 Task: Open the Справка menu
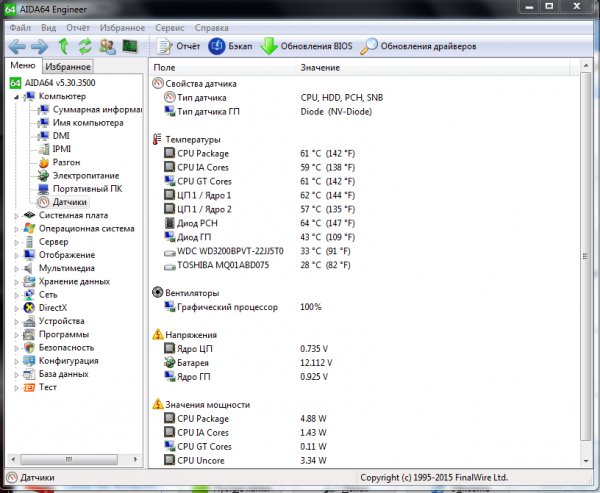click(212, 28)
